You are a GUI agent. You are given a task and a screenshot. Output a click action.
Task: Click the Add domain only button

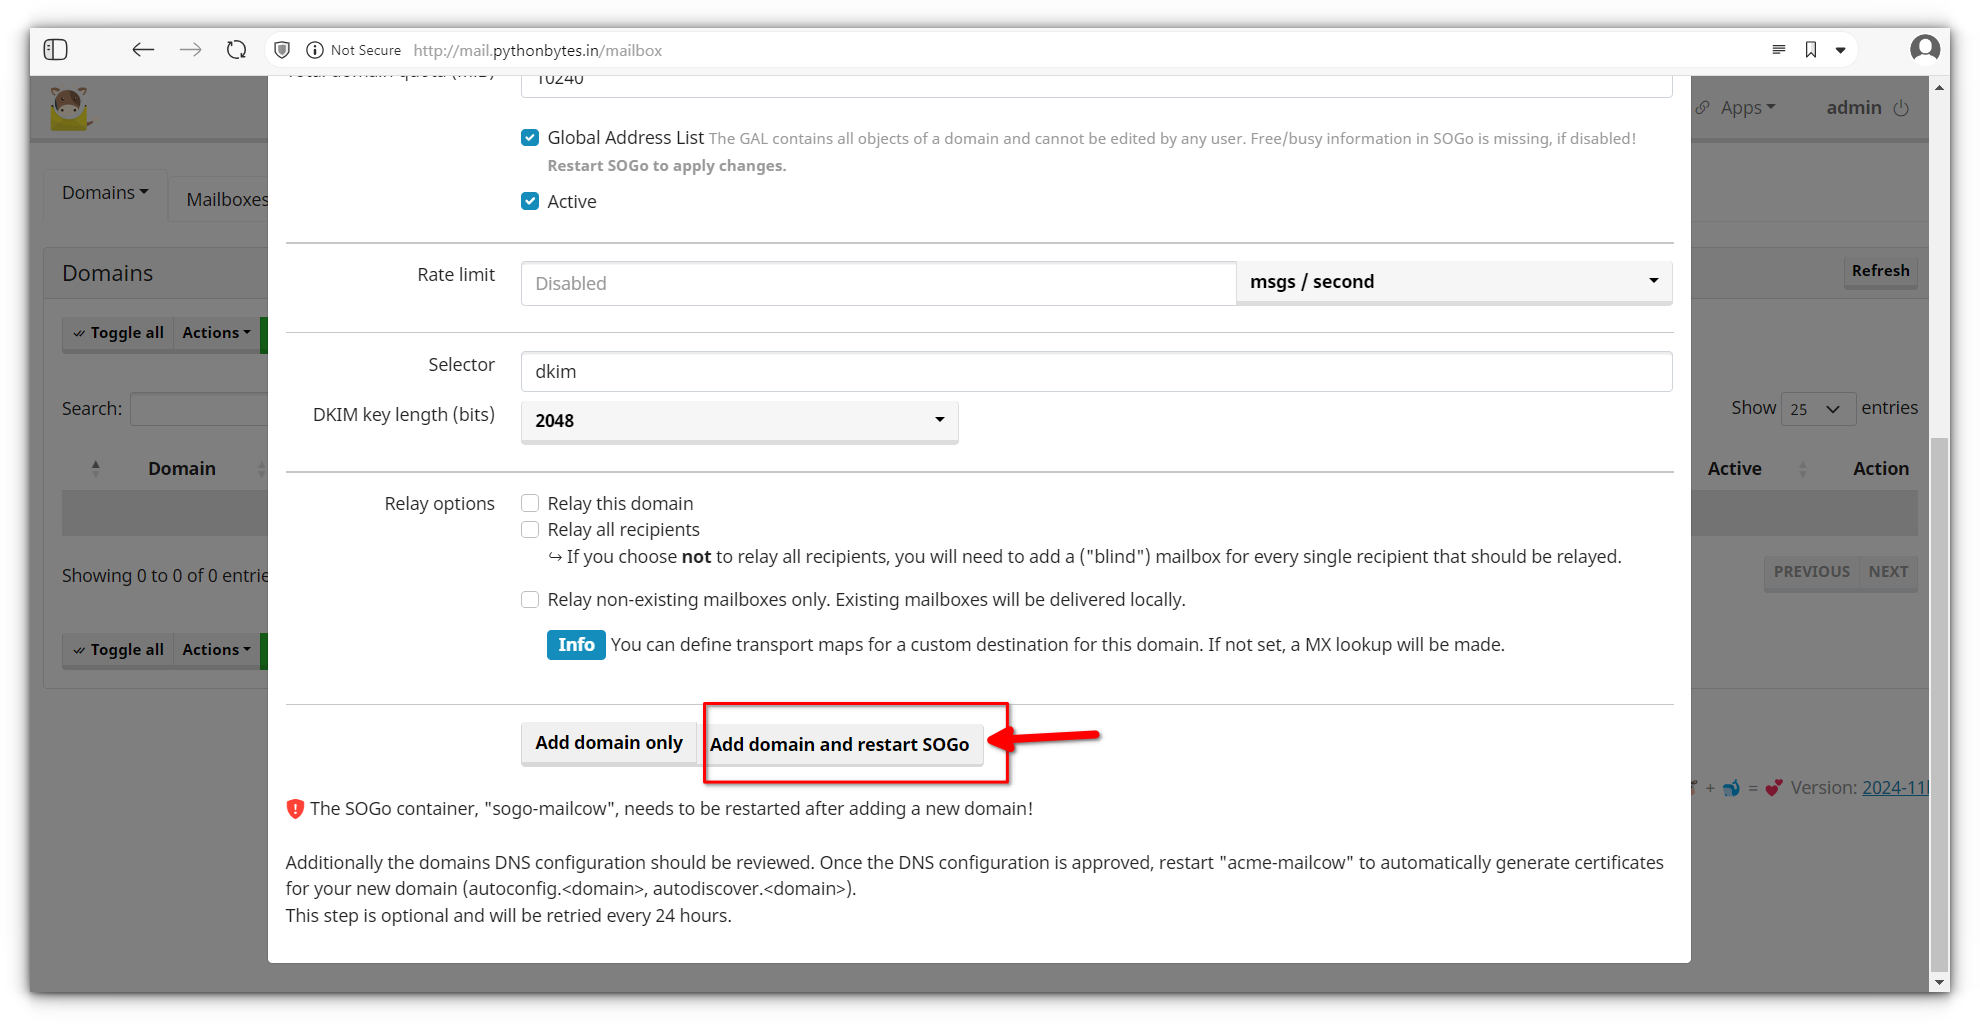[608, 742]
